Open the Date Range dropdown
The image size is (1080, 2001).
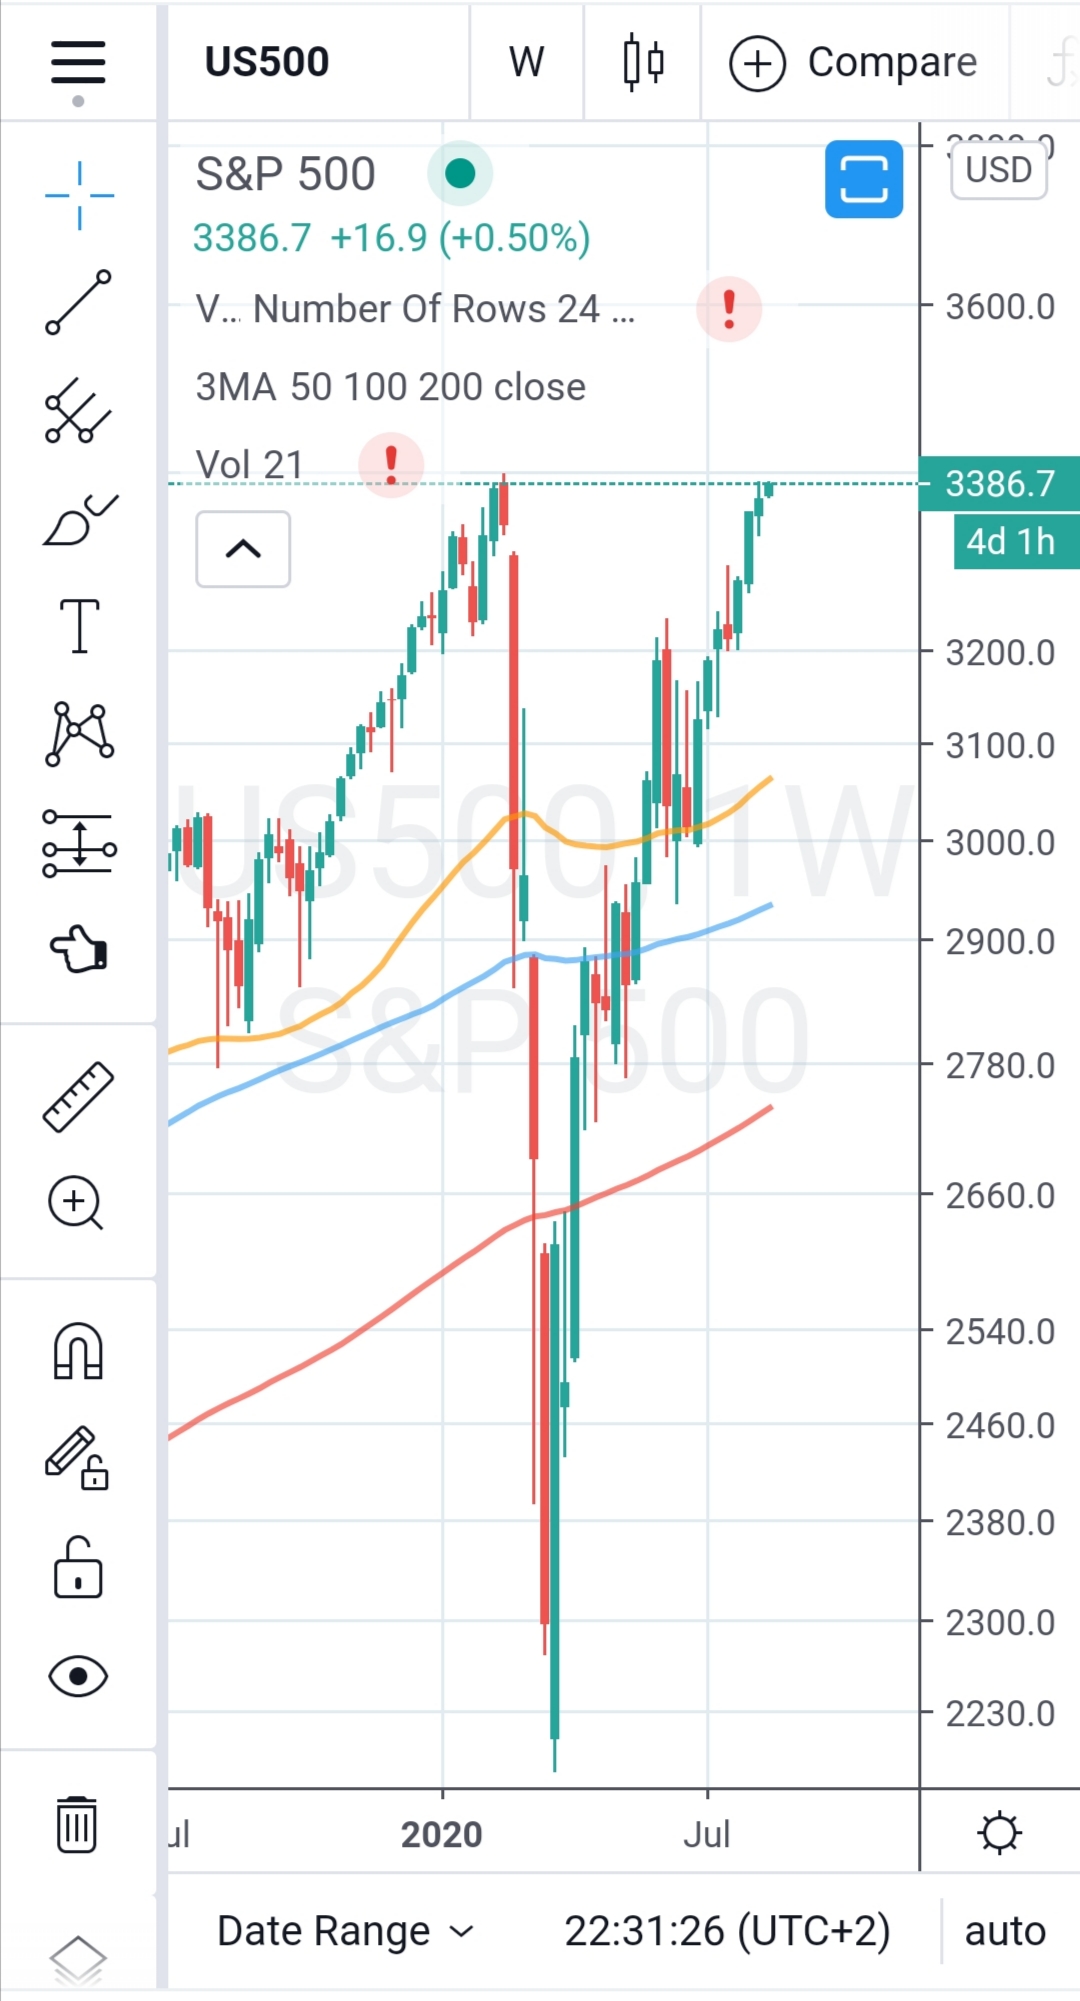344,1931
